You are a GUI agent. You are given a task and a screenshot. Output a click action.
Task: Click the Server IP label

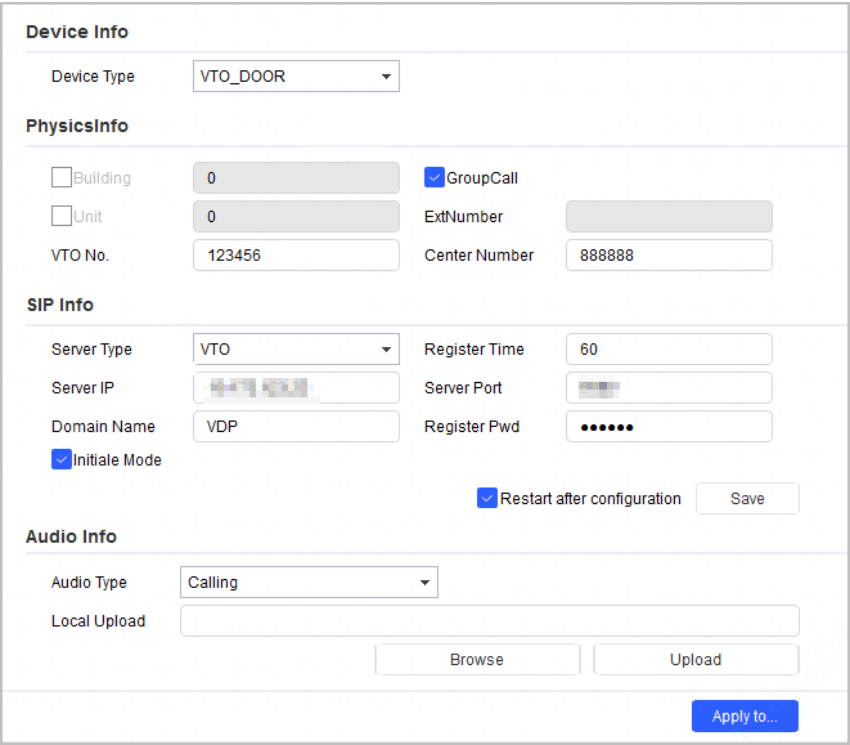point(82,388)
